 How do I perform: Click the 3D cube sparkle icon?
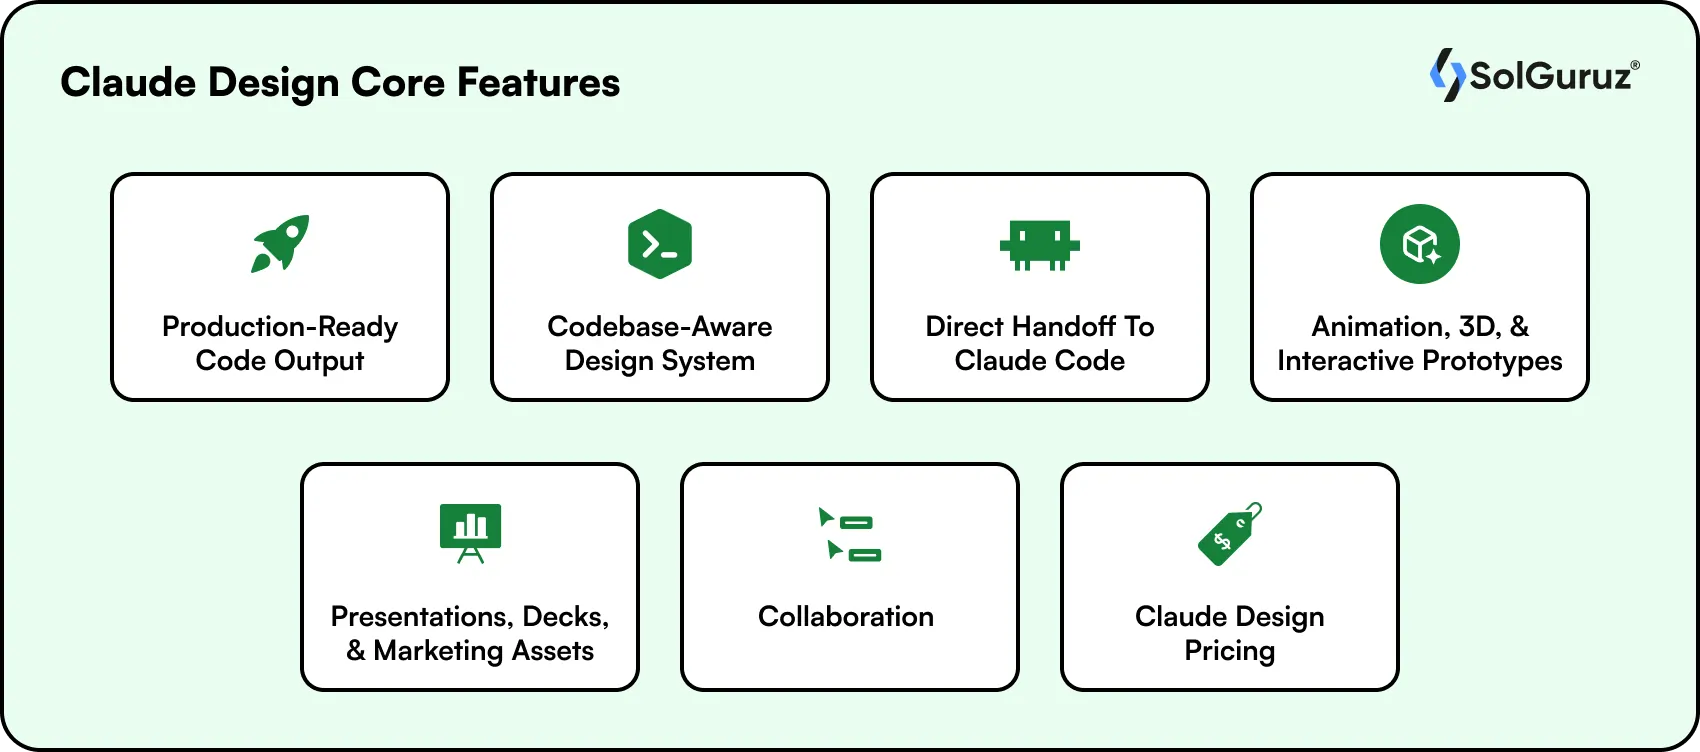(x=1420, y=244)
